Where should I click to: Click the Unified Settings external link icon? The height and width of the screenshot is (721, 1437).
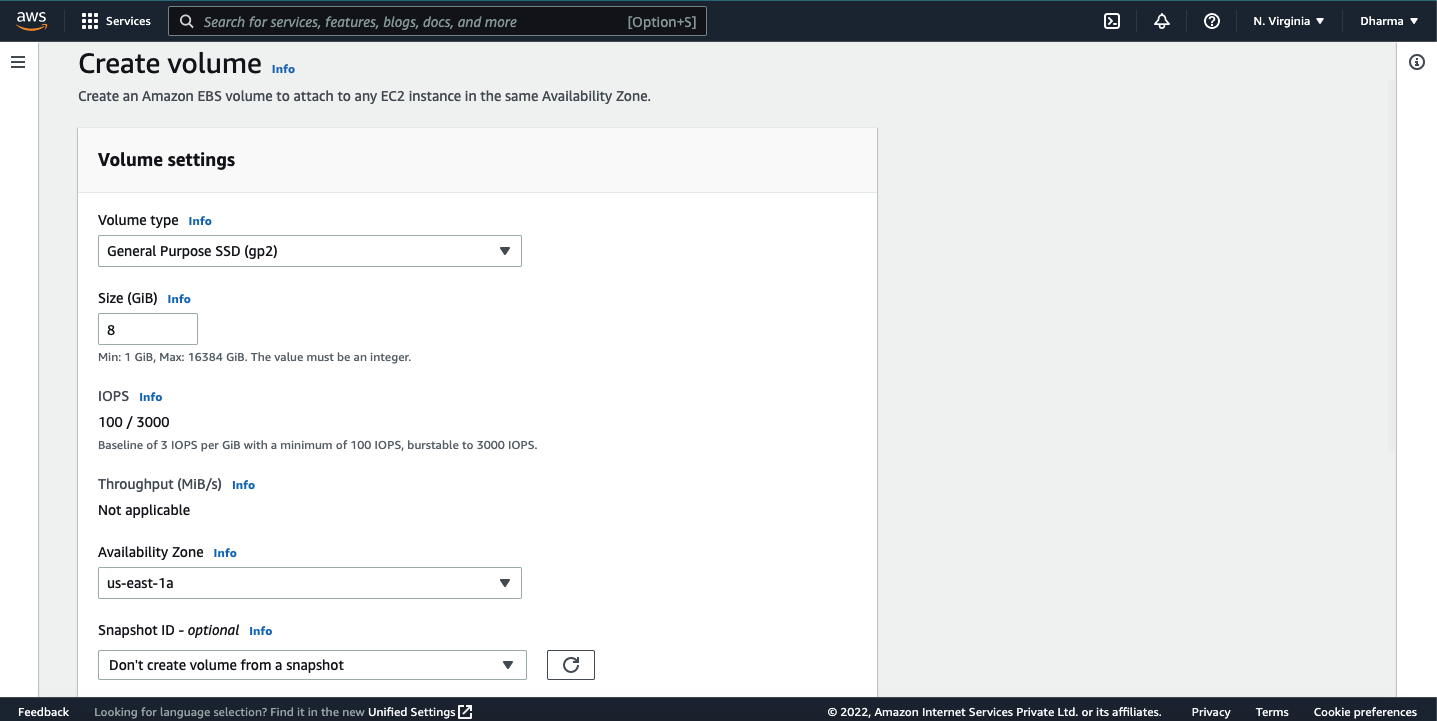coord(465,712)
